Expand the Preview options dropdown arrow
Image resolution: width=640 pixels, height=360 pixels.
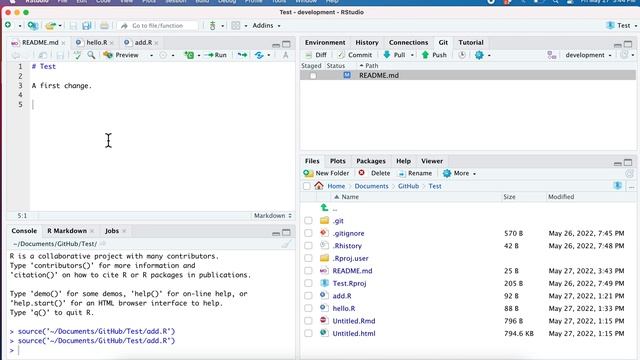[x=151, y=55]
